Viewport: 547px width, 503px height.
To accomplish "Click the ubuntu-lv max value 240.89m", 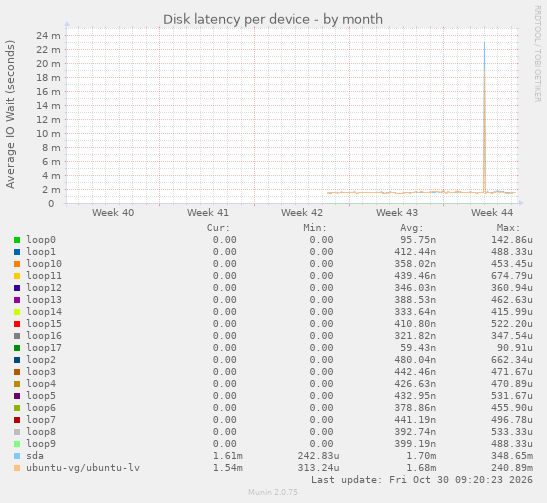I will 512,468.
